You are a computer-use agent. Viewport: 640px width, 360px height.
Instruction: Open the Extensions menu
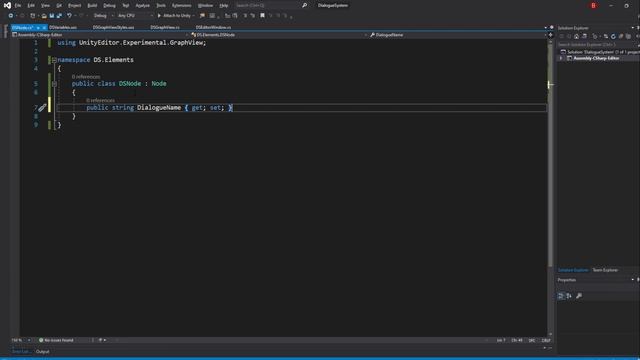click(181, 6)
